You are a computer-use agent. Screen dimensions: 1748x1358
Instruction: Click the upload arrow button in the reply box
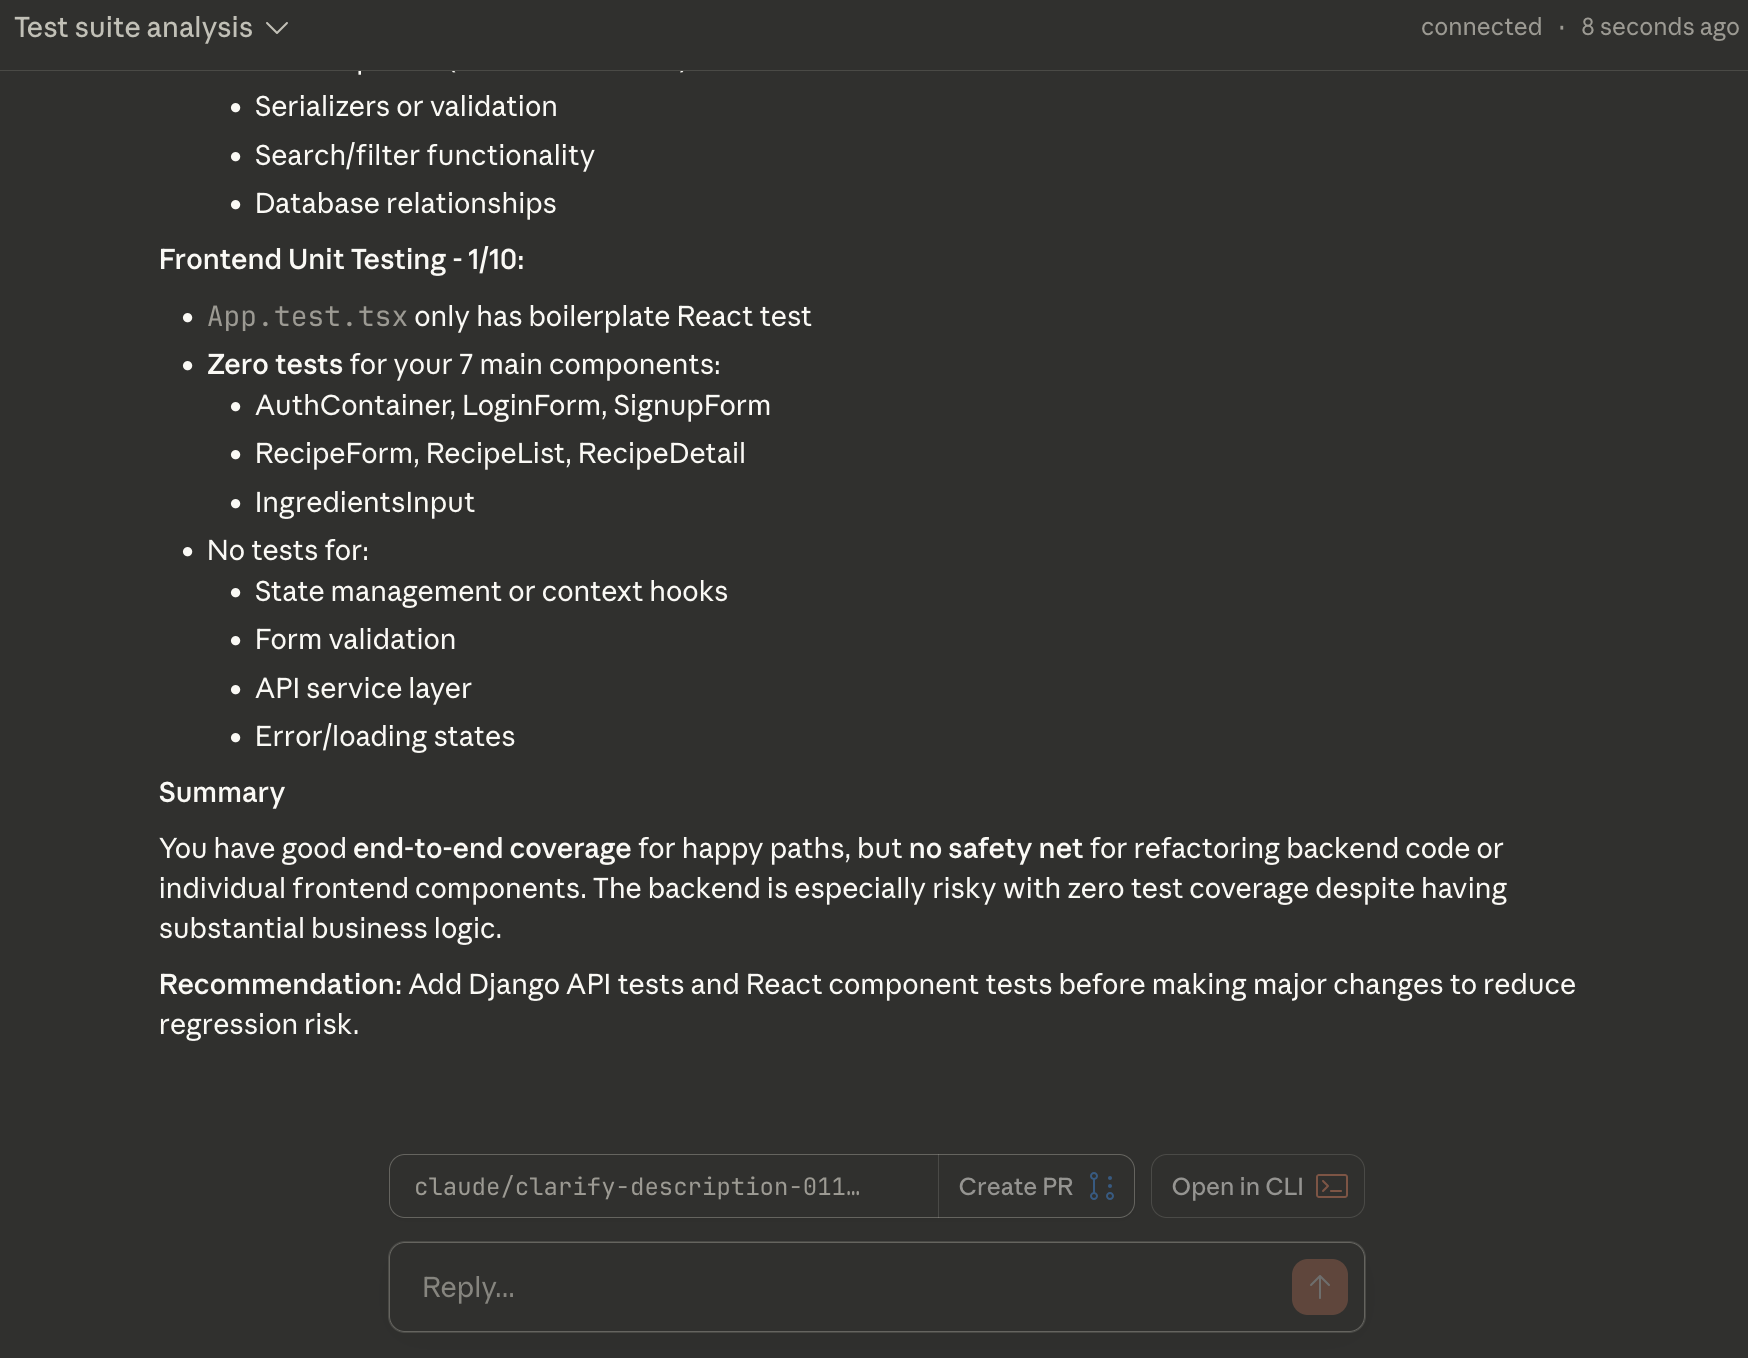coord(1319,1287)
